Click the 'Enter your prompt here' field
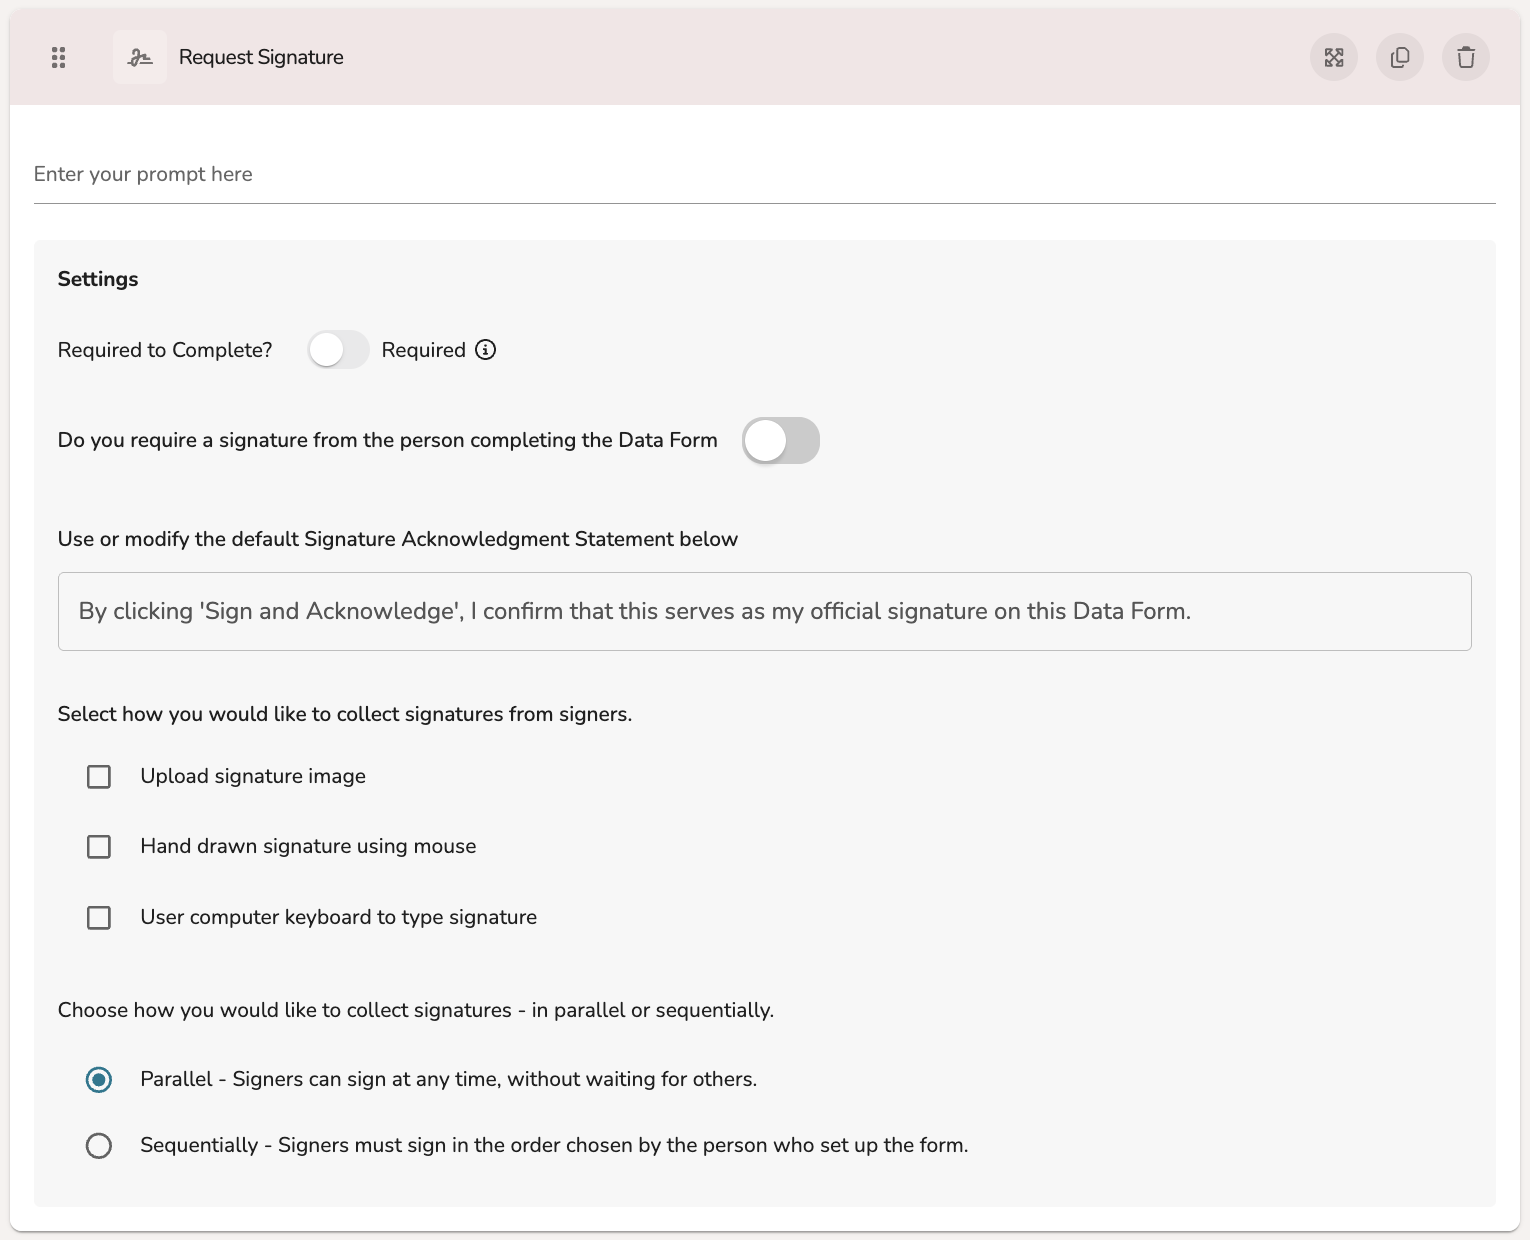The image size is (1530, 1240). pyautogui.click(x=764, y=175)
